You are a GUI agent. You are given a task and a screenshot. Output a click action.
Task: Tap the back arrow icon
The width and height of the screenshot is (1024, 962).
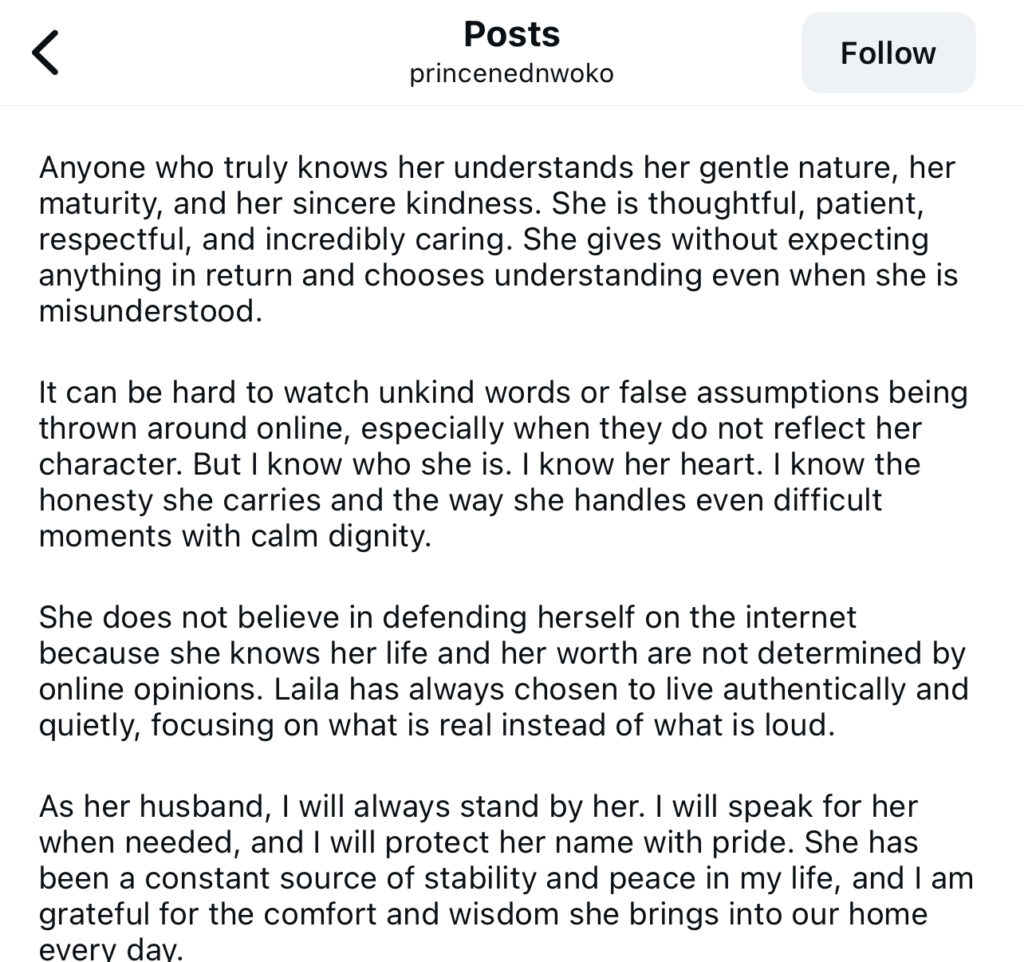coord(46,53)
